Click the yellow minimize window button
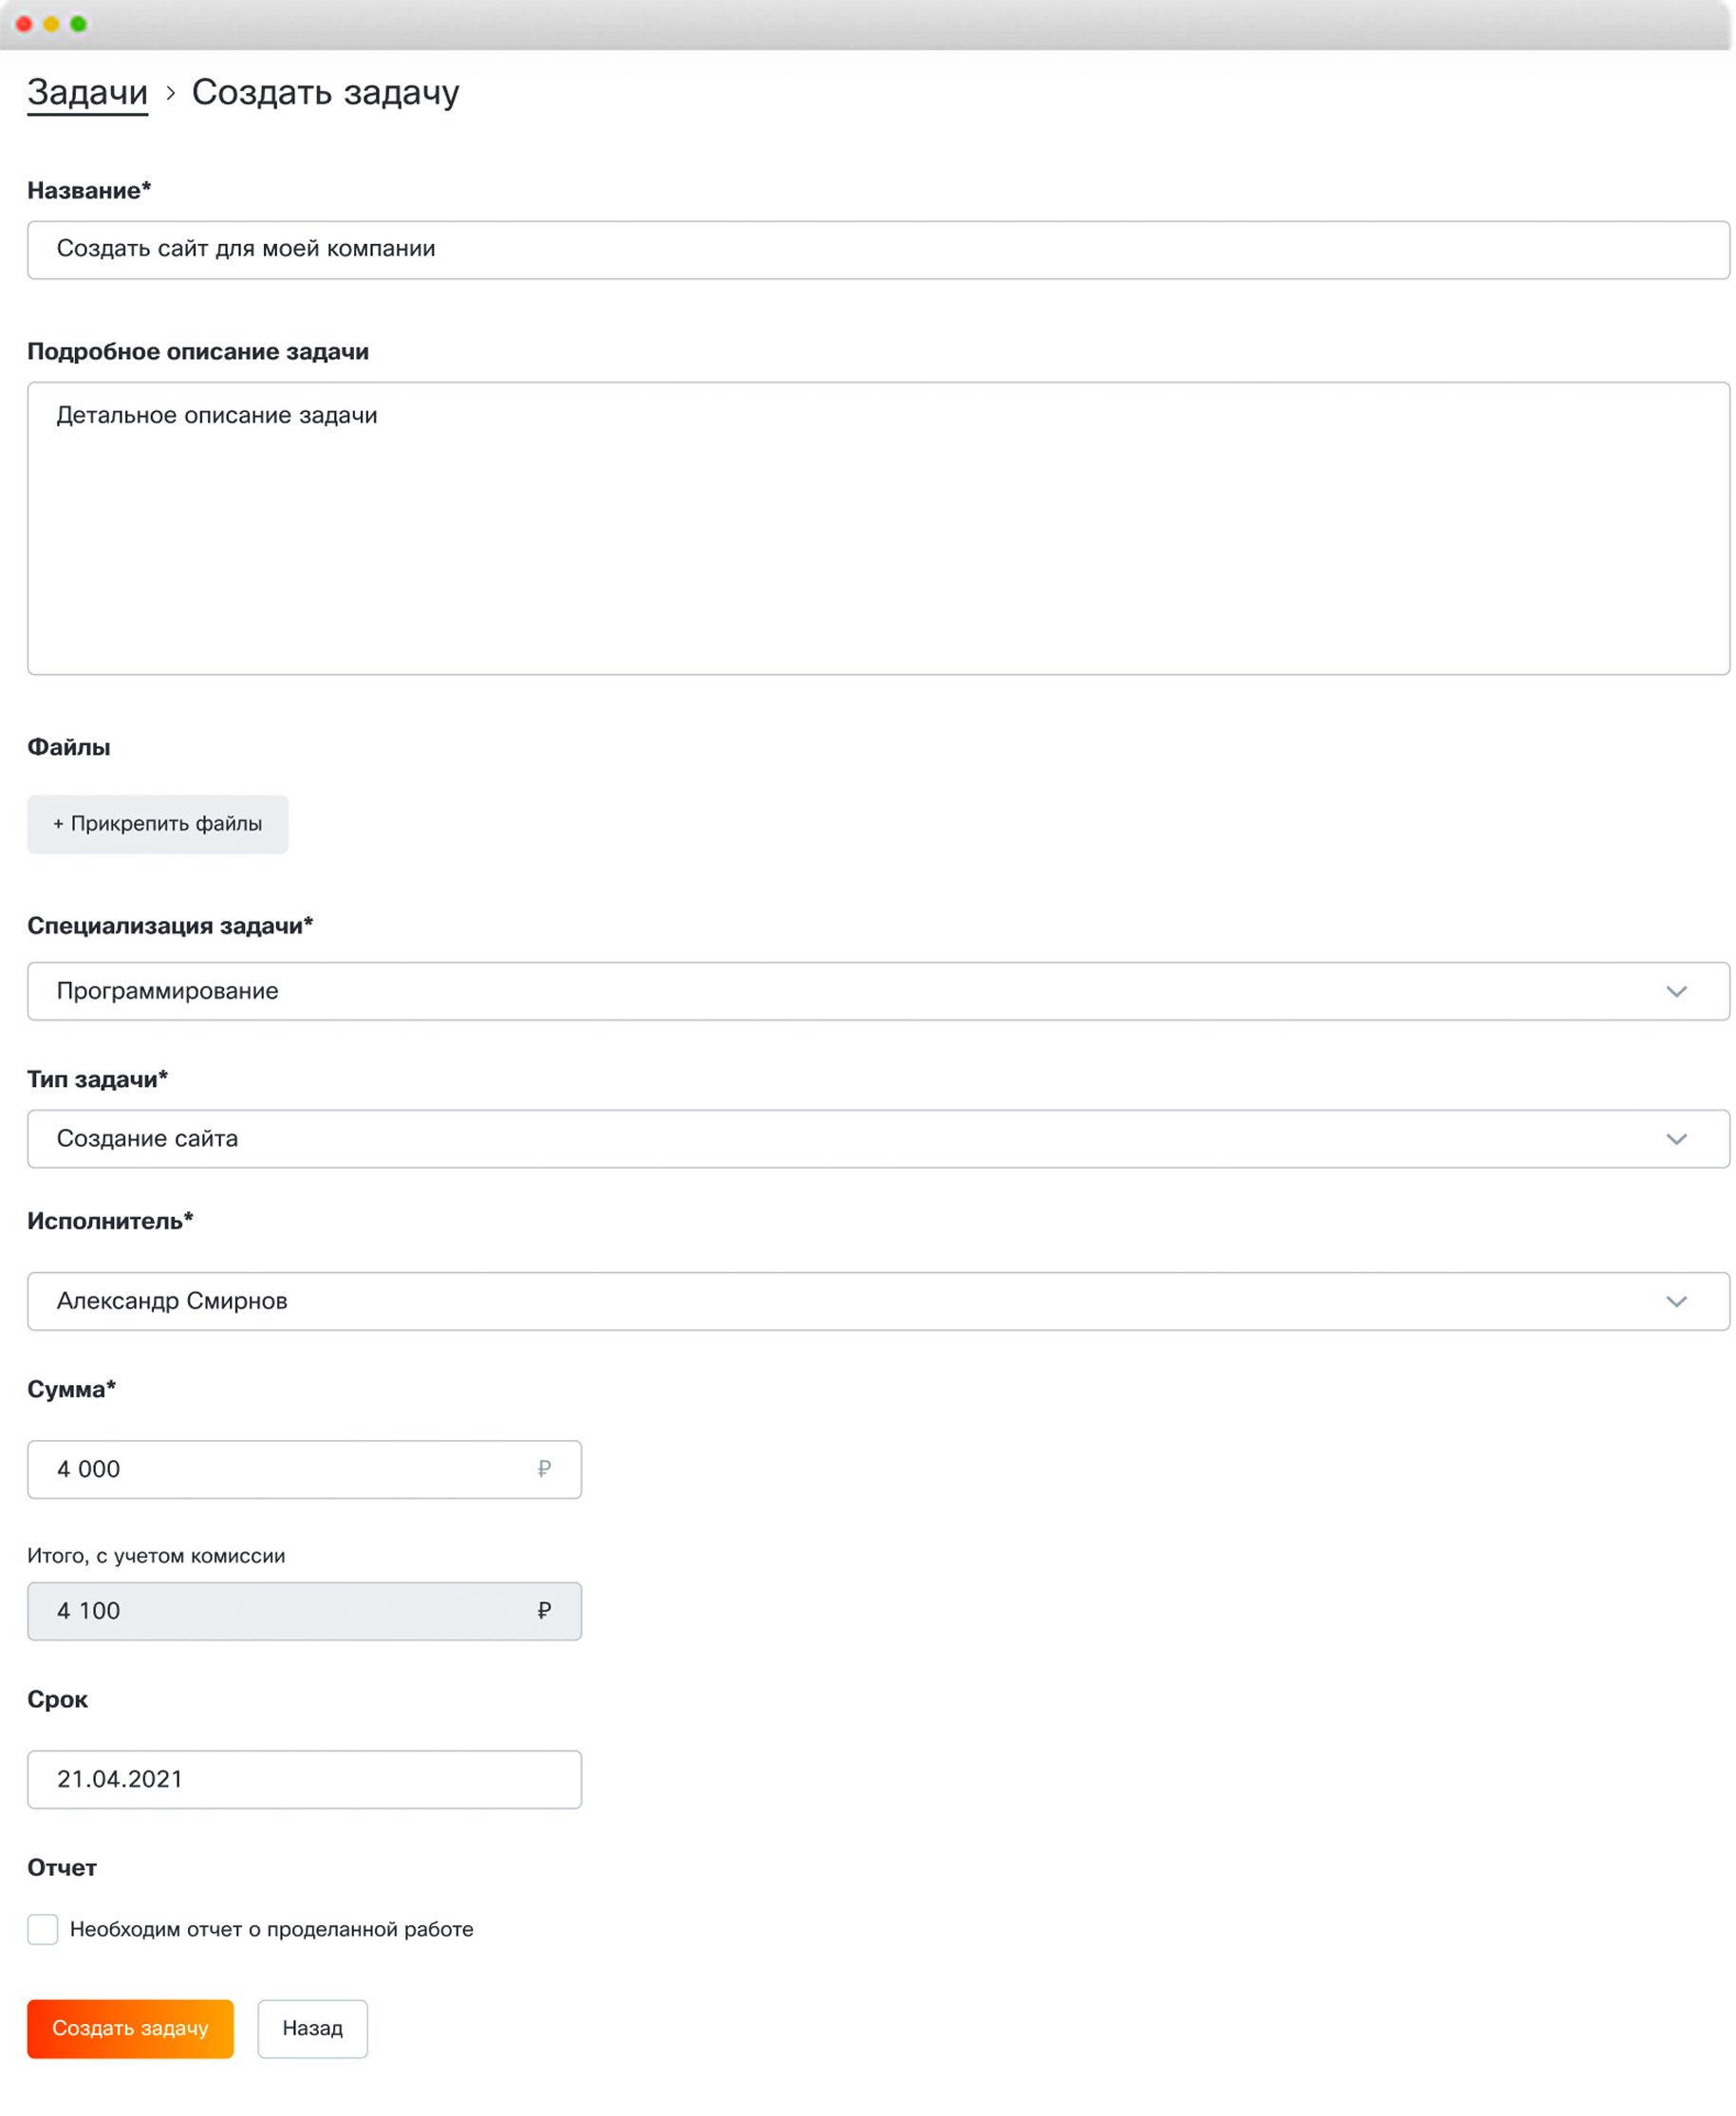 pos(51,24)
